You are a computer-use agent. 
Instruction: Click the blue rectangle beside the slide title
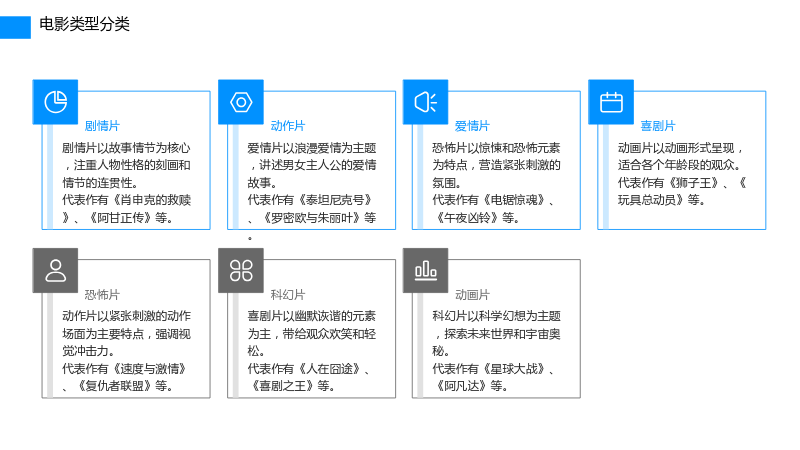(x=15, y=28)
